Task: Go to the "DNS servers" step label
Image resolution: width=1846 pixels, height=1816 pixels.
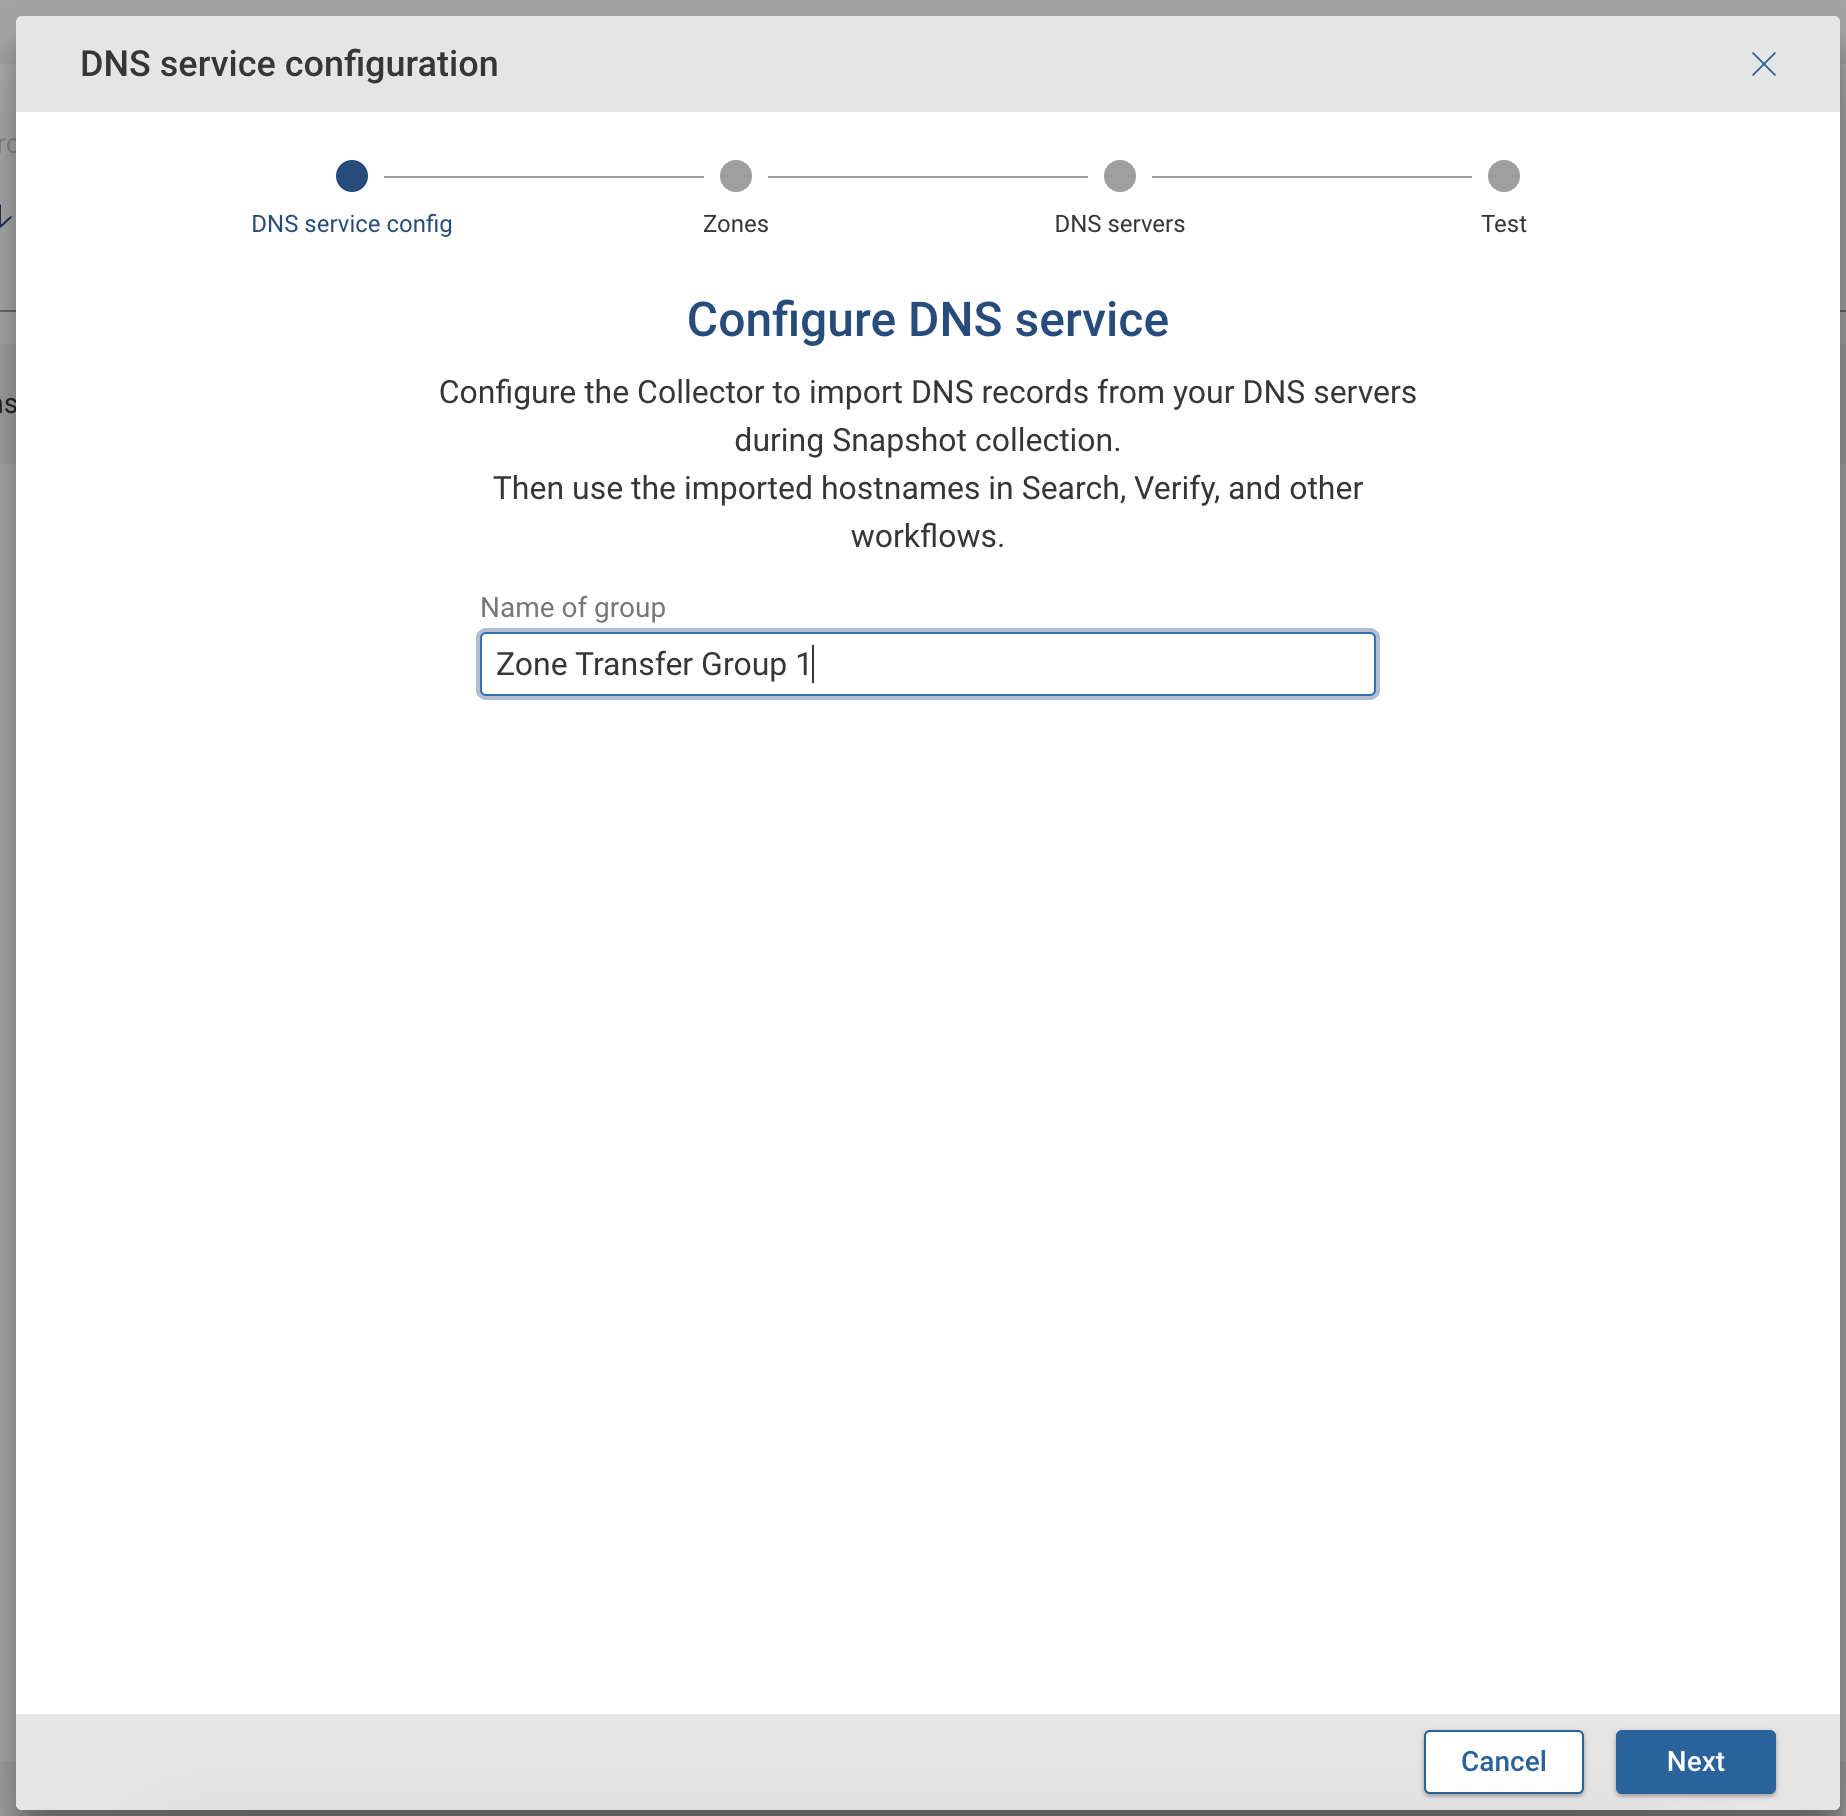Action: (x=1120, y=224)
